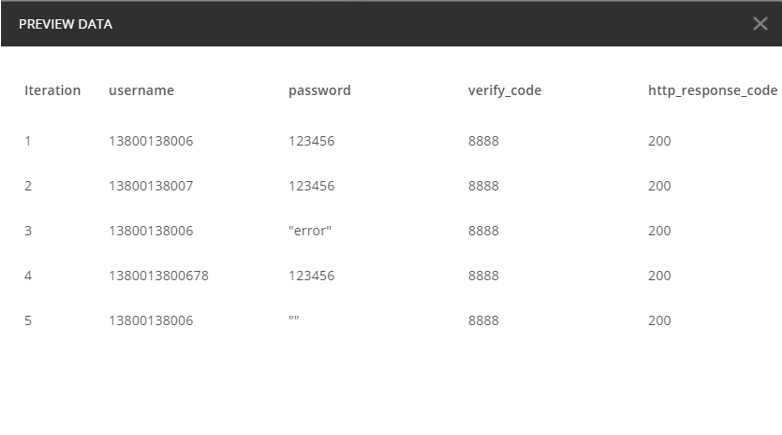
Task: Click response code 200 in row 5
Action: (660, 321)
